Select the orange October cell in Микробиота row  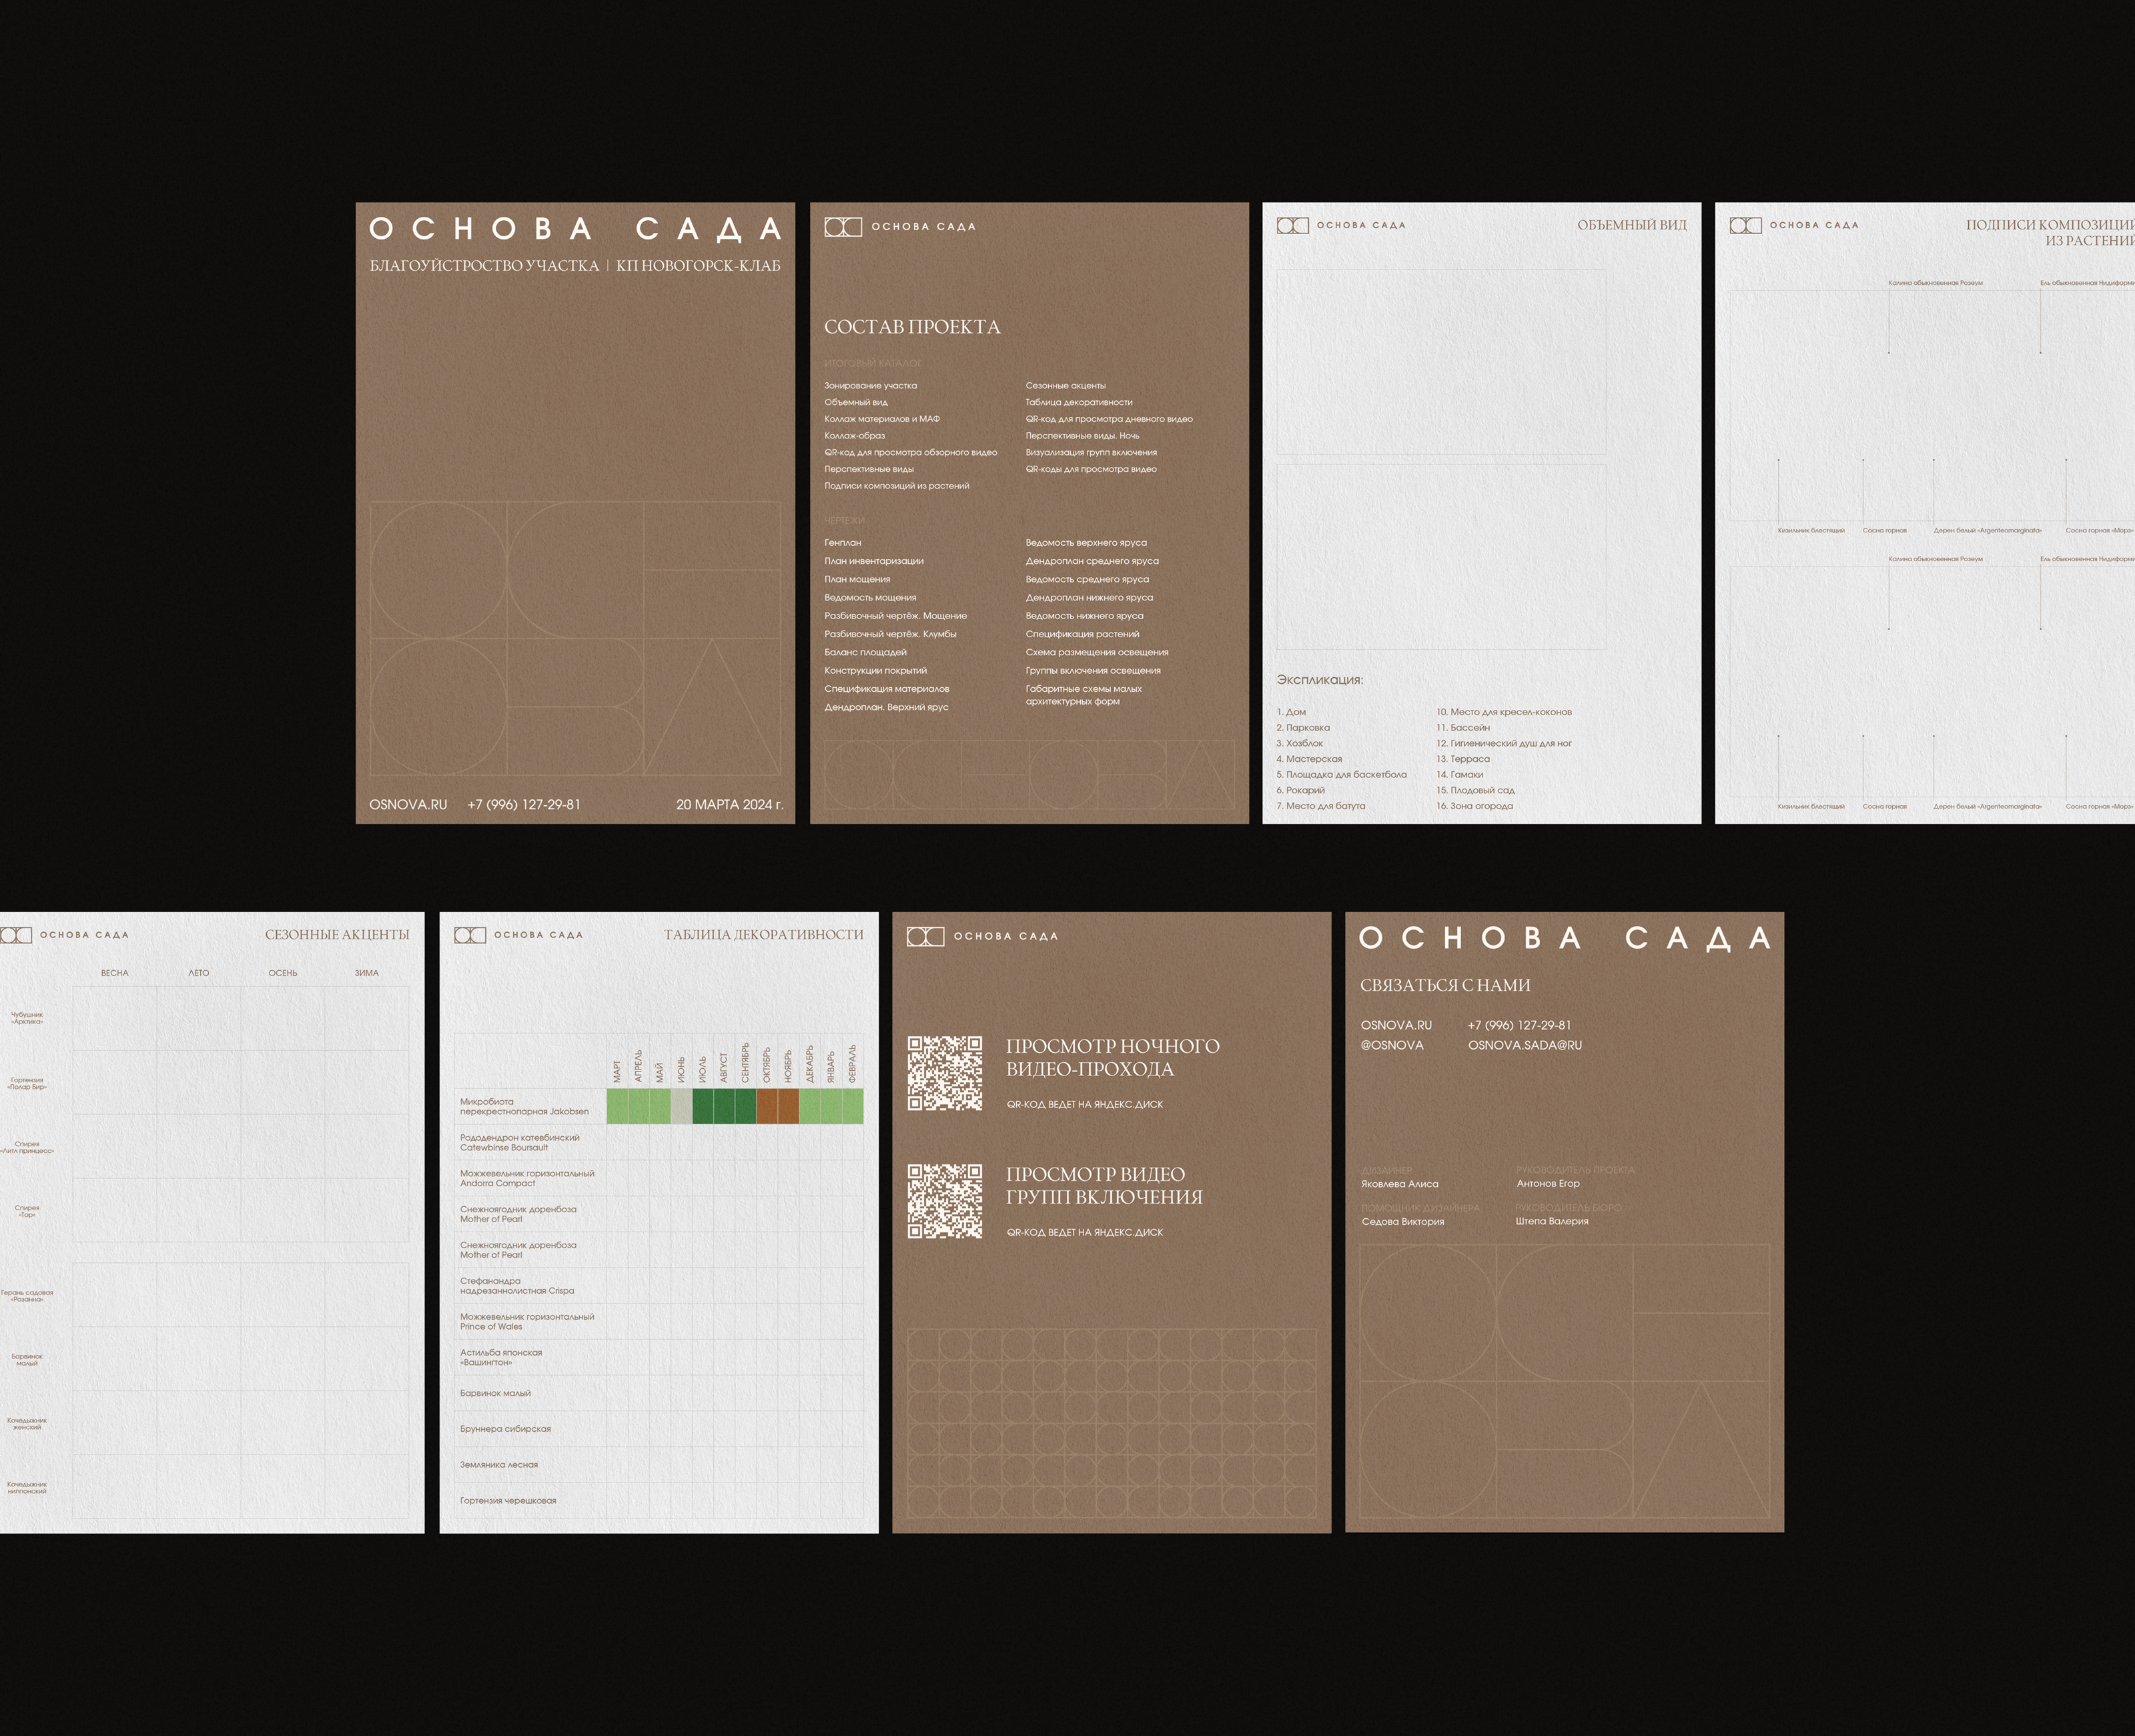point(767,1106)
